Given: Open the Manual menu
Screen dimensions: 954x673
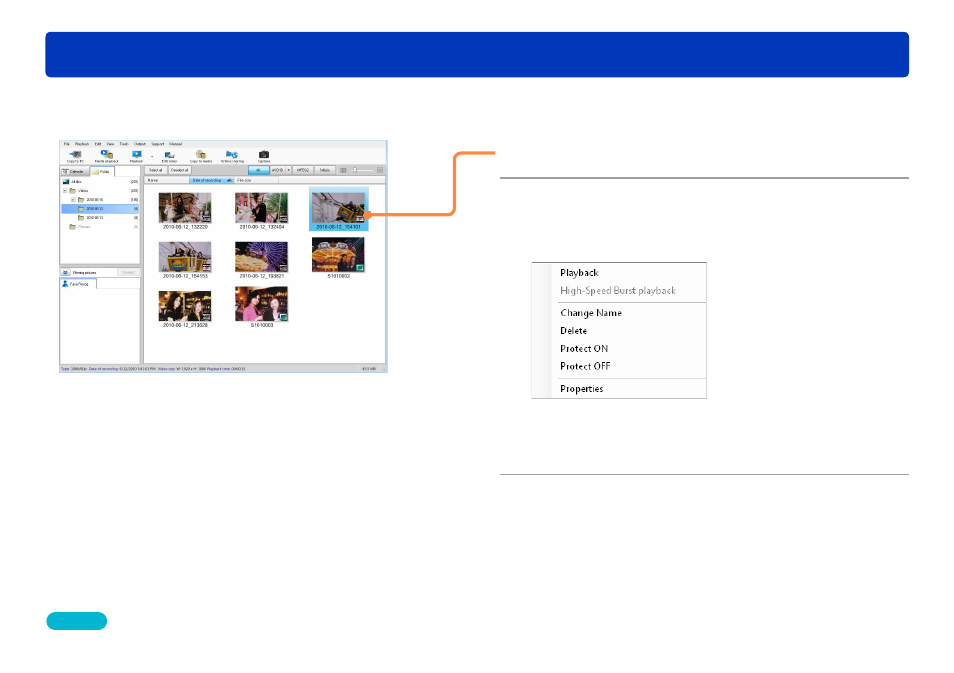Looking at the screenshot, I should pyautogui.click(x=175, y=144).
